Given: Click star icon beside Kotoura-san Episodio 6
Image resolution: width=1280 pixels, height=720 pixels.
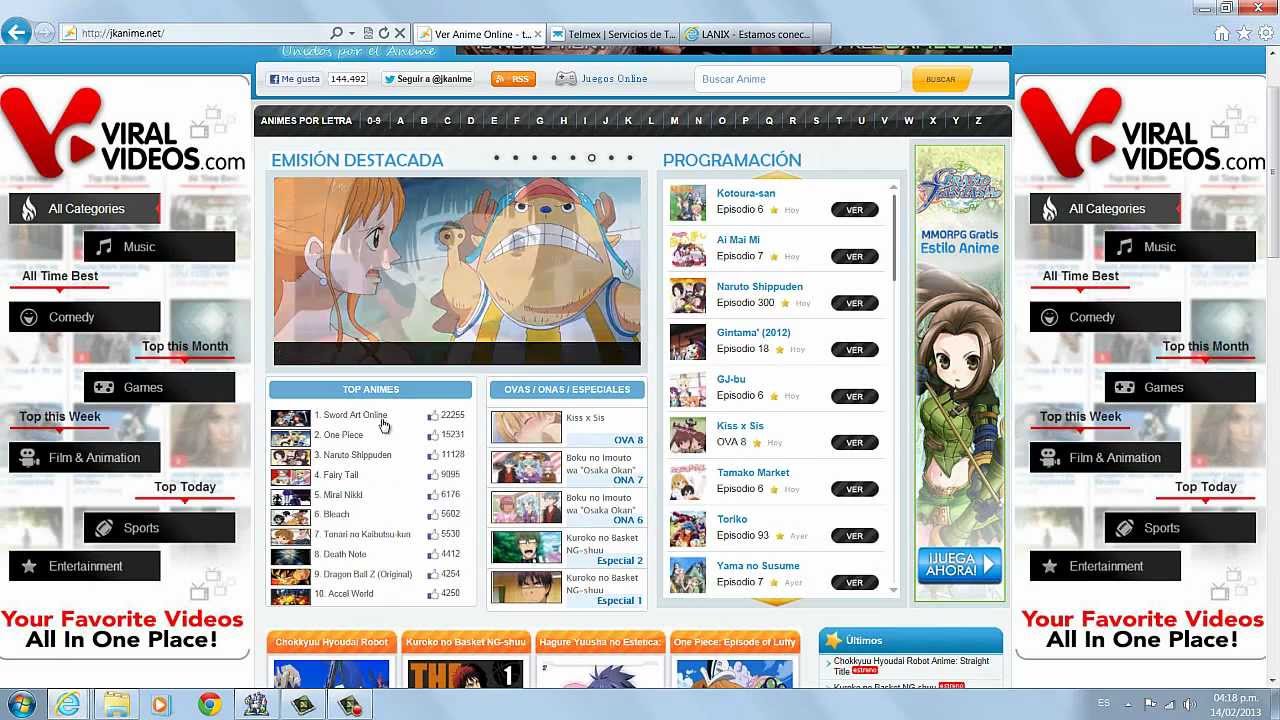Looking at the screenshot, I should tap(775, 210).
